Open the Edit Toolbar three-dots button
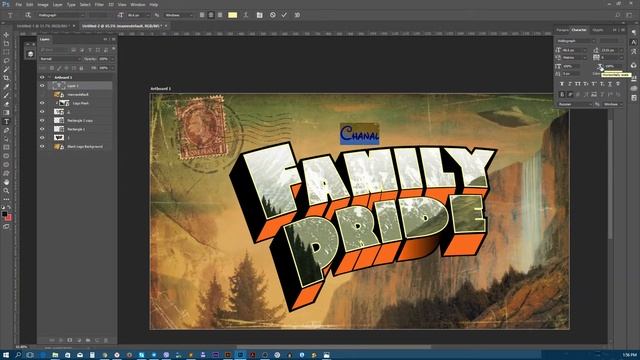 pos(6,199)
